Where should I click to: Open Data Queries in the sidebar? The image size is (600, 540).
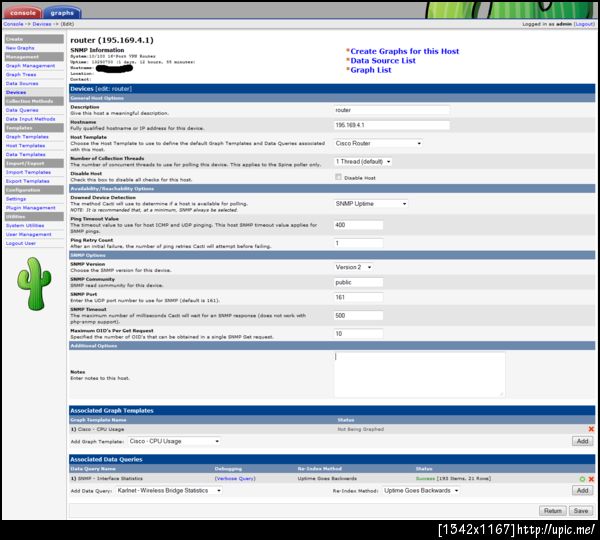pos(22,110)
